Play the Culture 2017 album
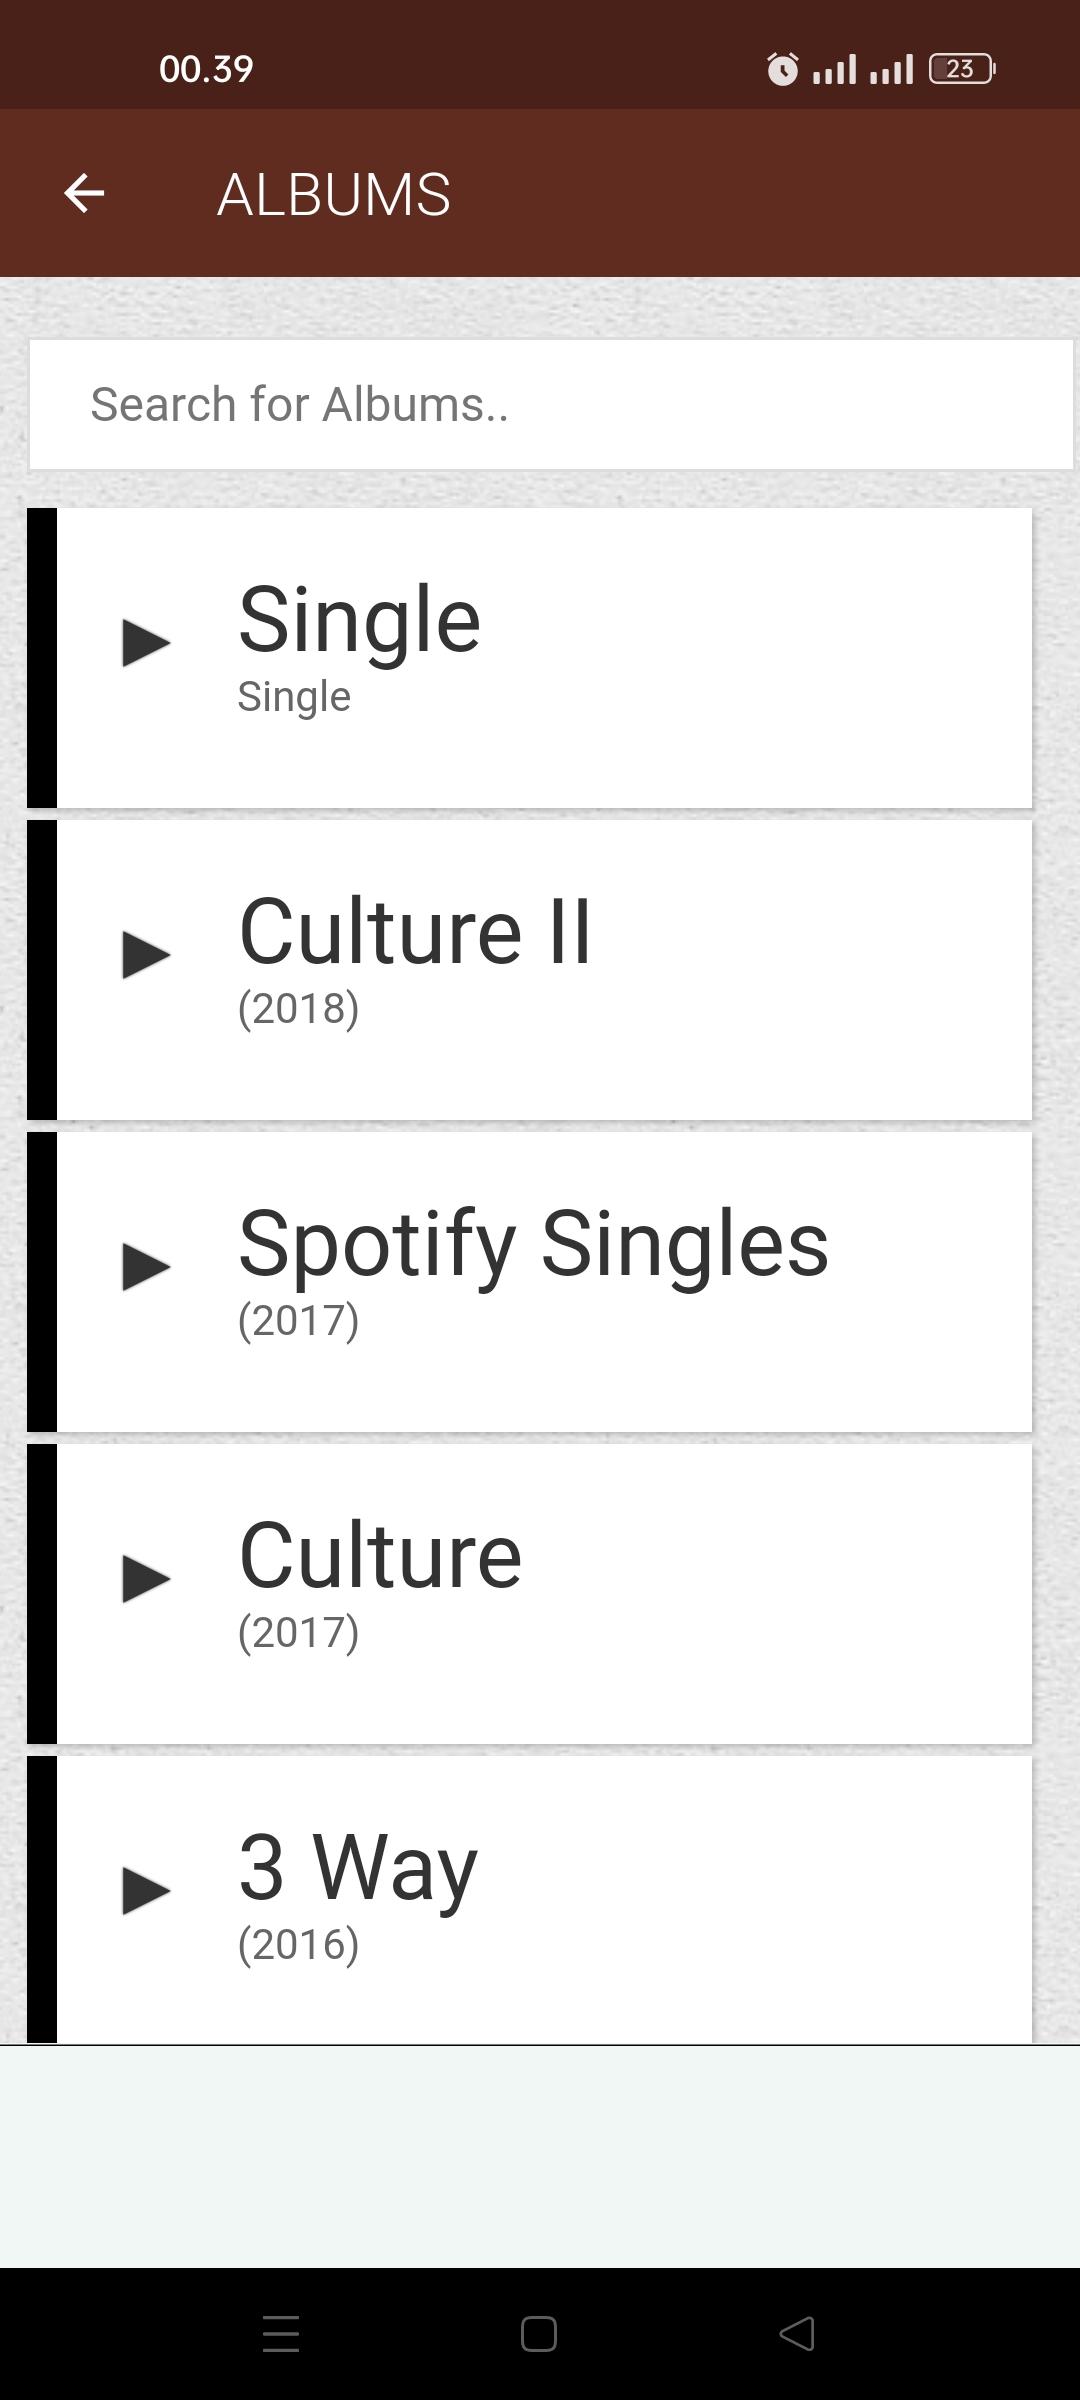Screen dimensions: 1080x2400 (146, 1579)
